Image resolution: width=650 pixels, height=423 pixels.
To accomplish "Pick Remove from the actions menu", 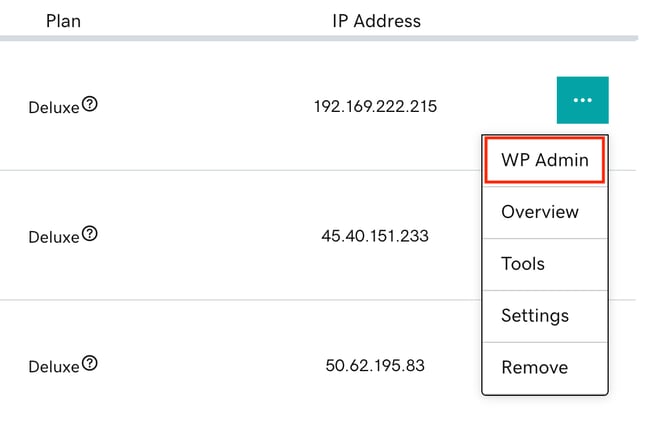I will (534, 367).
